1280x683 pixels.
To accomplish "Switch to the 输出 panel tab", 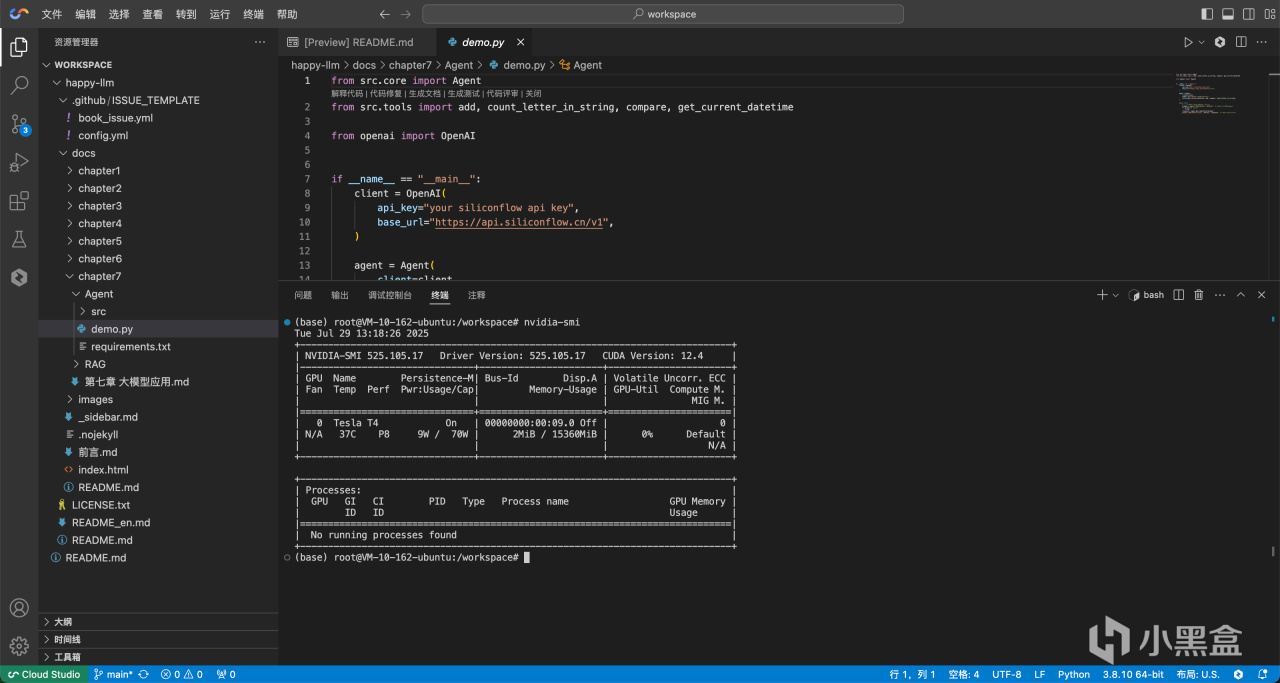I will (x=340, y=295).
